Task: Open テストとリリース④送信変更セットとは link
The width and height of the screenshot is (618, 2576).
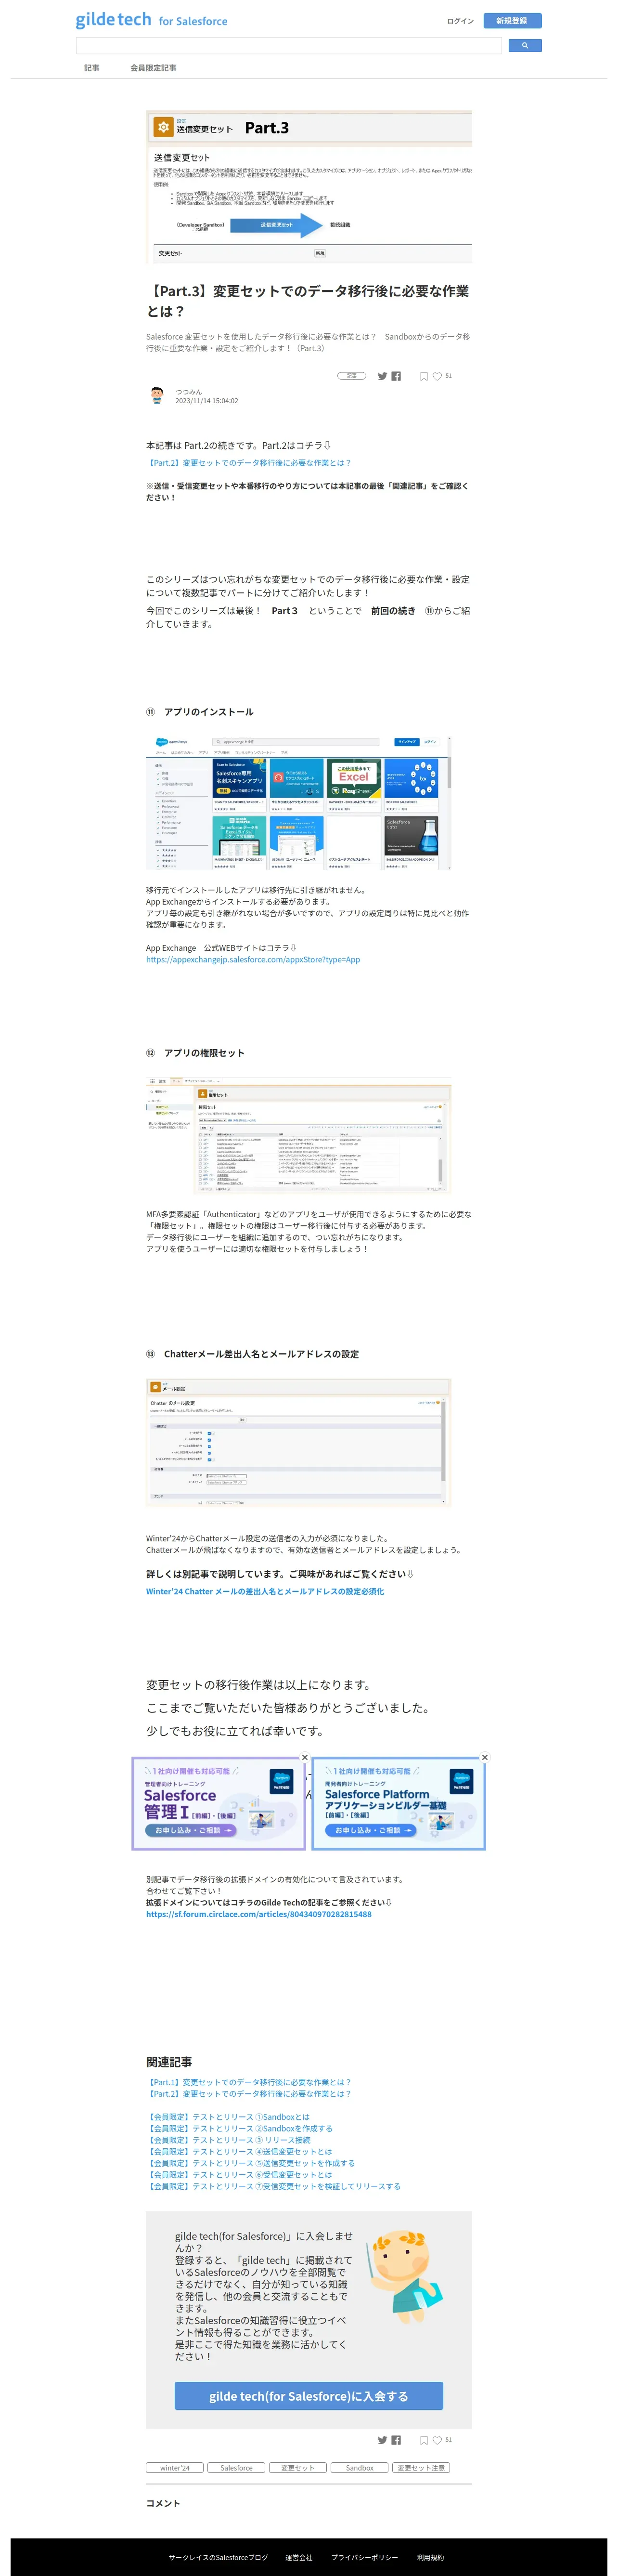Action: pyautogui.click(x=239, y=2151)
